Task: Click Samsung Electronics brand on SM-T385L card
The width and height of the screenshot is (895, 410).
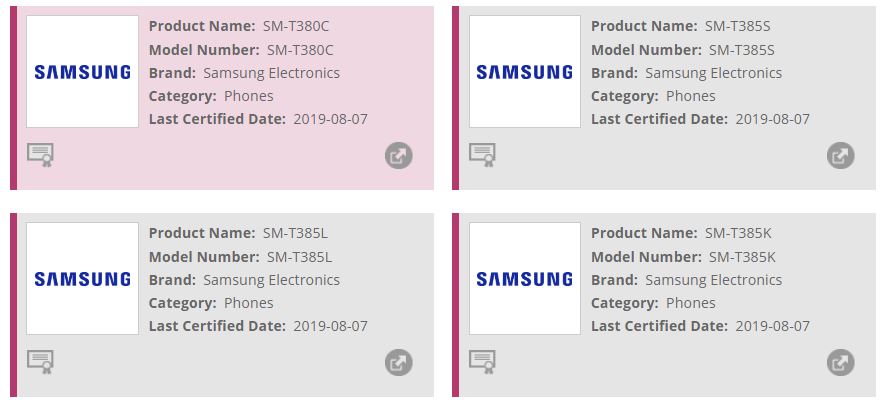Action: pos(271,280)
